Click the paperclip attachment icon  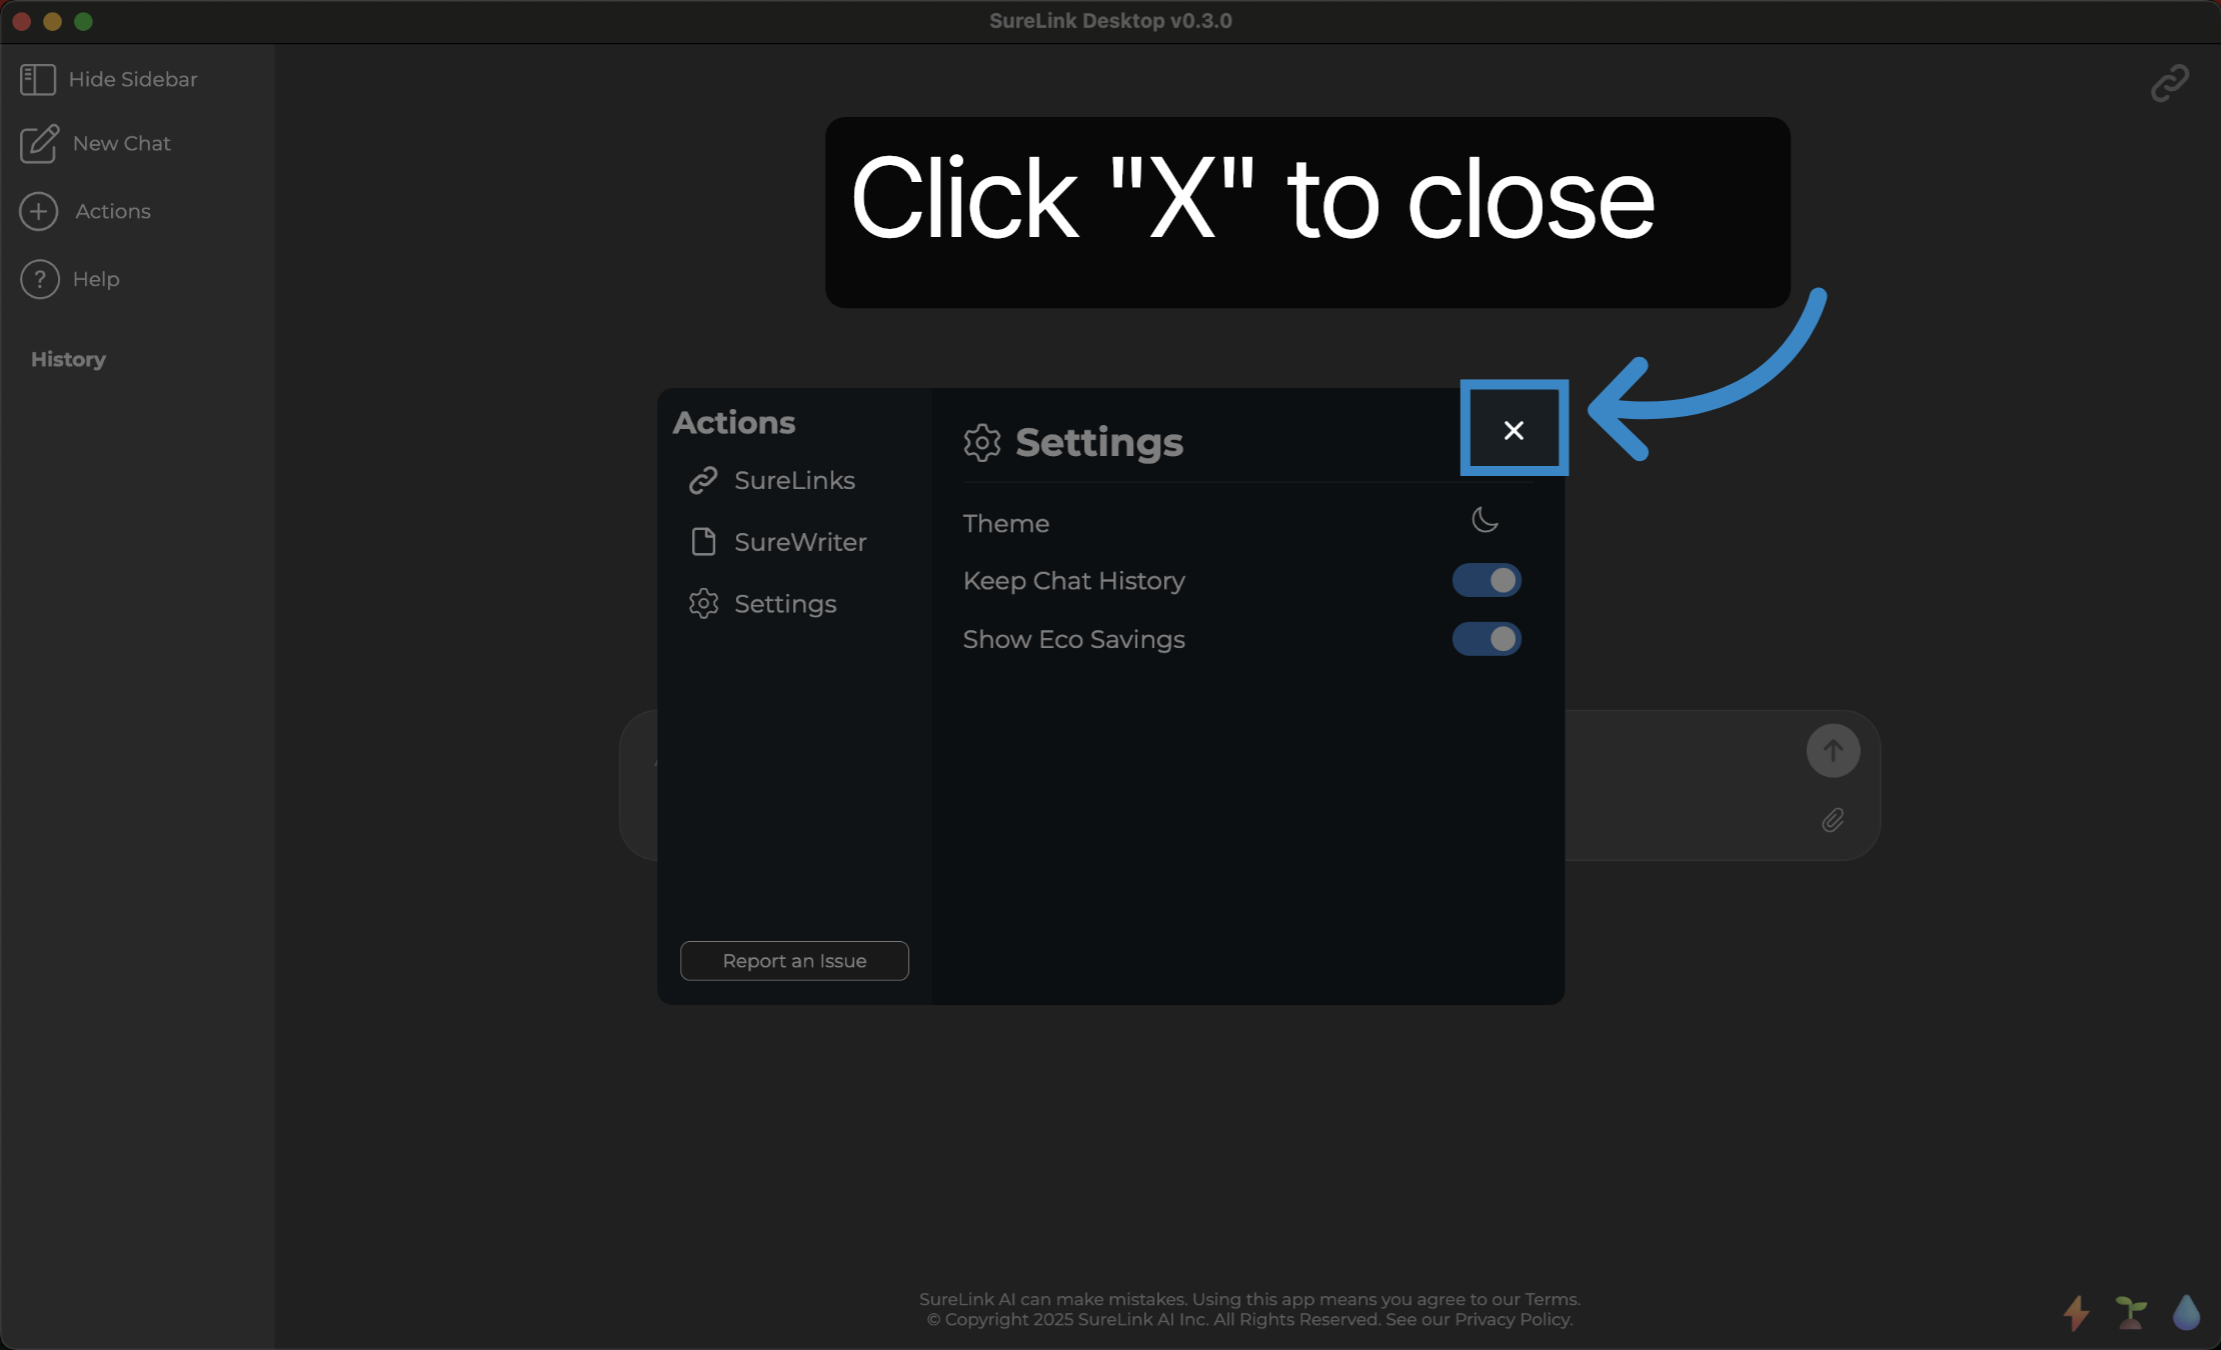[1832, 821]
